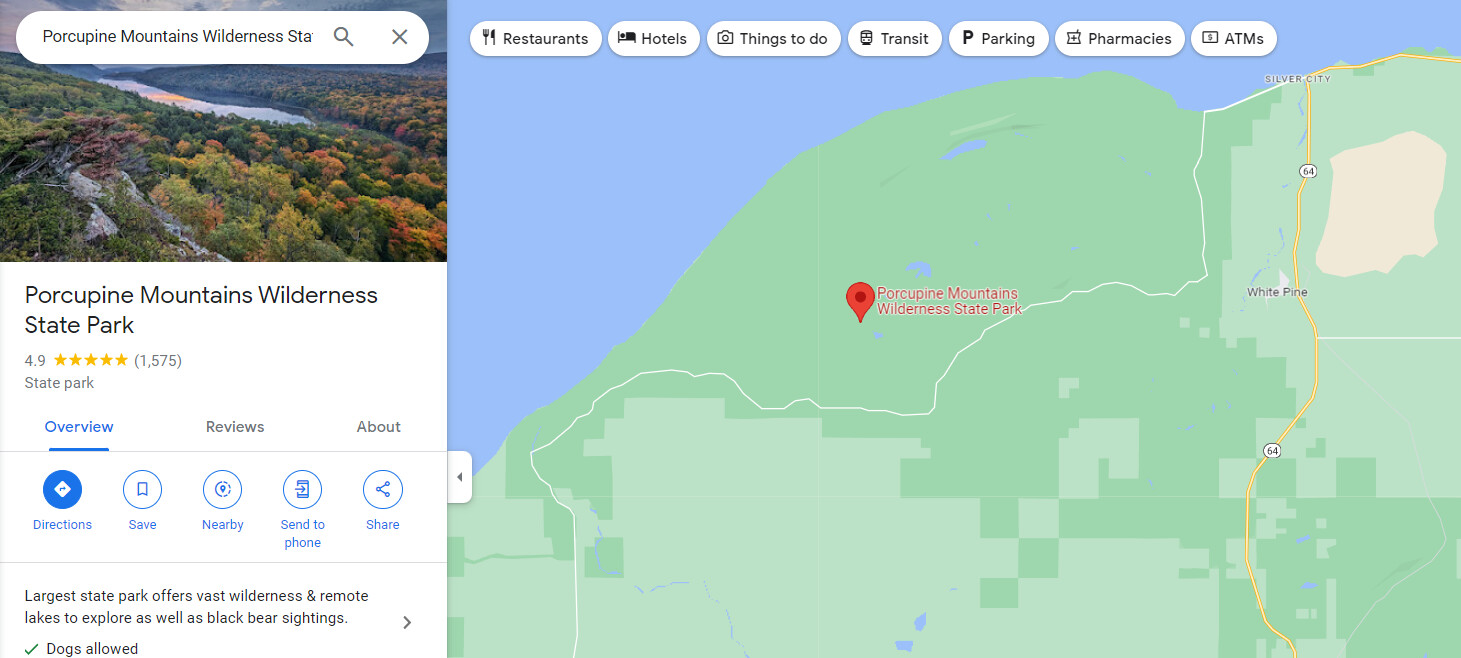Filter map by Restaurants
Image resolution: width=1461 pixels, height=658 pixels.
[535, 39]
